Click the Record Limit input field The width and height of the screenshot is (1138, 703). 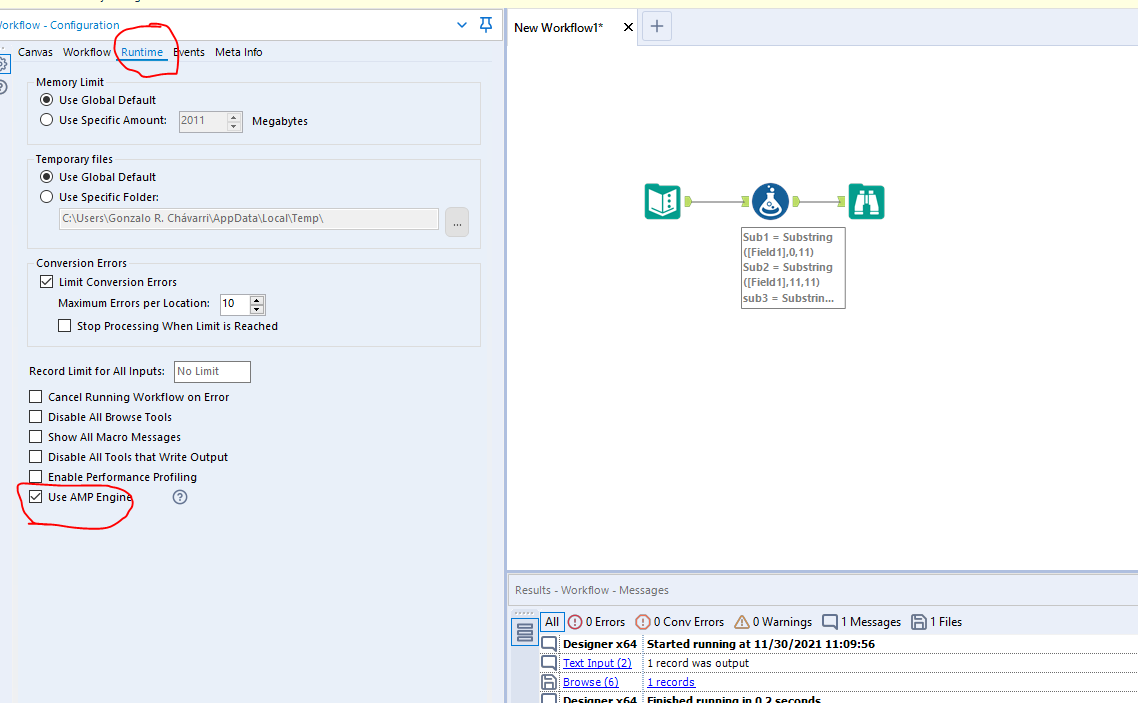pyautogui.click(x=212, y=372)
